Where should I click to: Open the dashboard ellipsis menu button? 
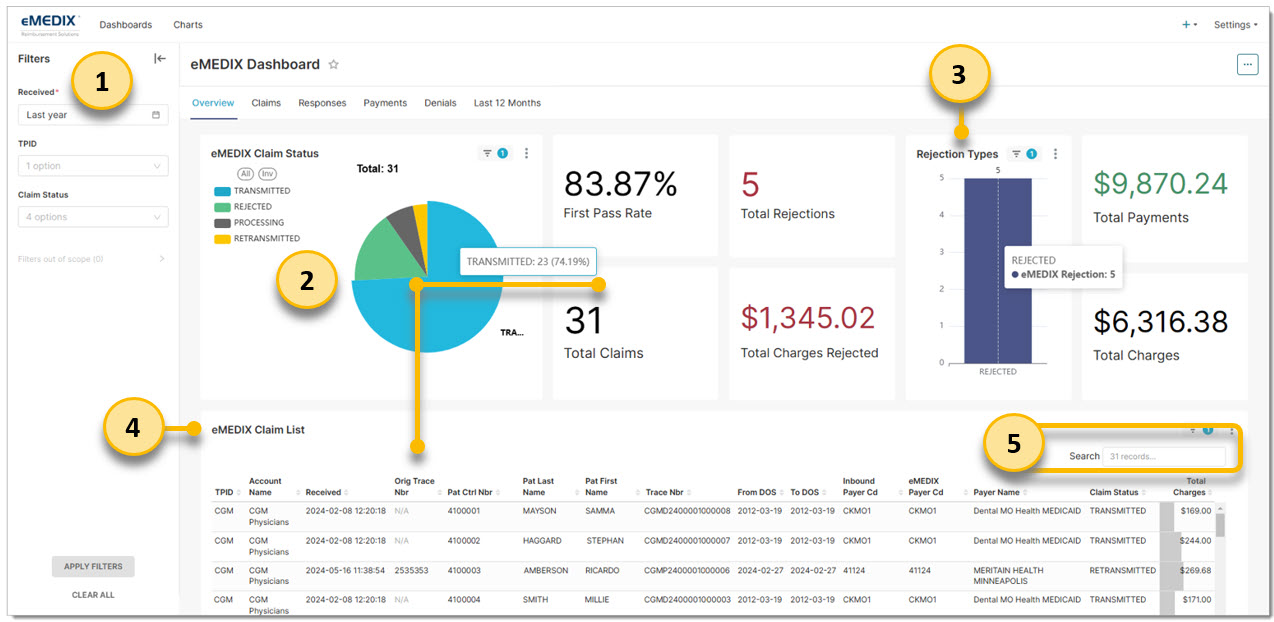1247,64
